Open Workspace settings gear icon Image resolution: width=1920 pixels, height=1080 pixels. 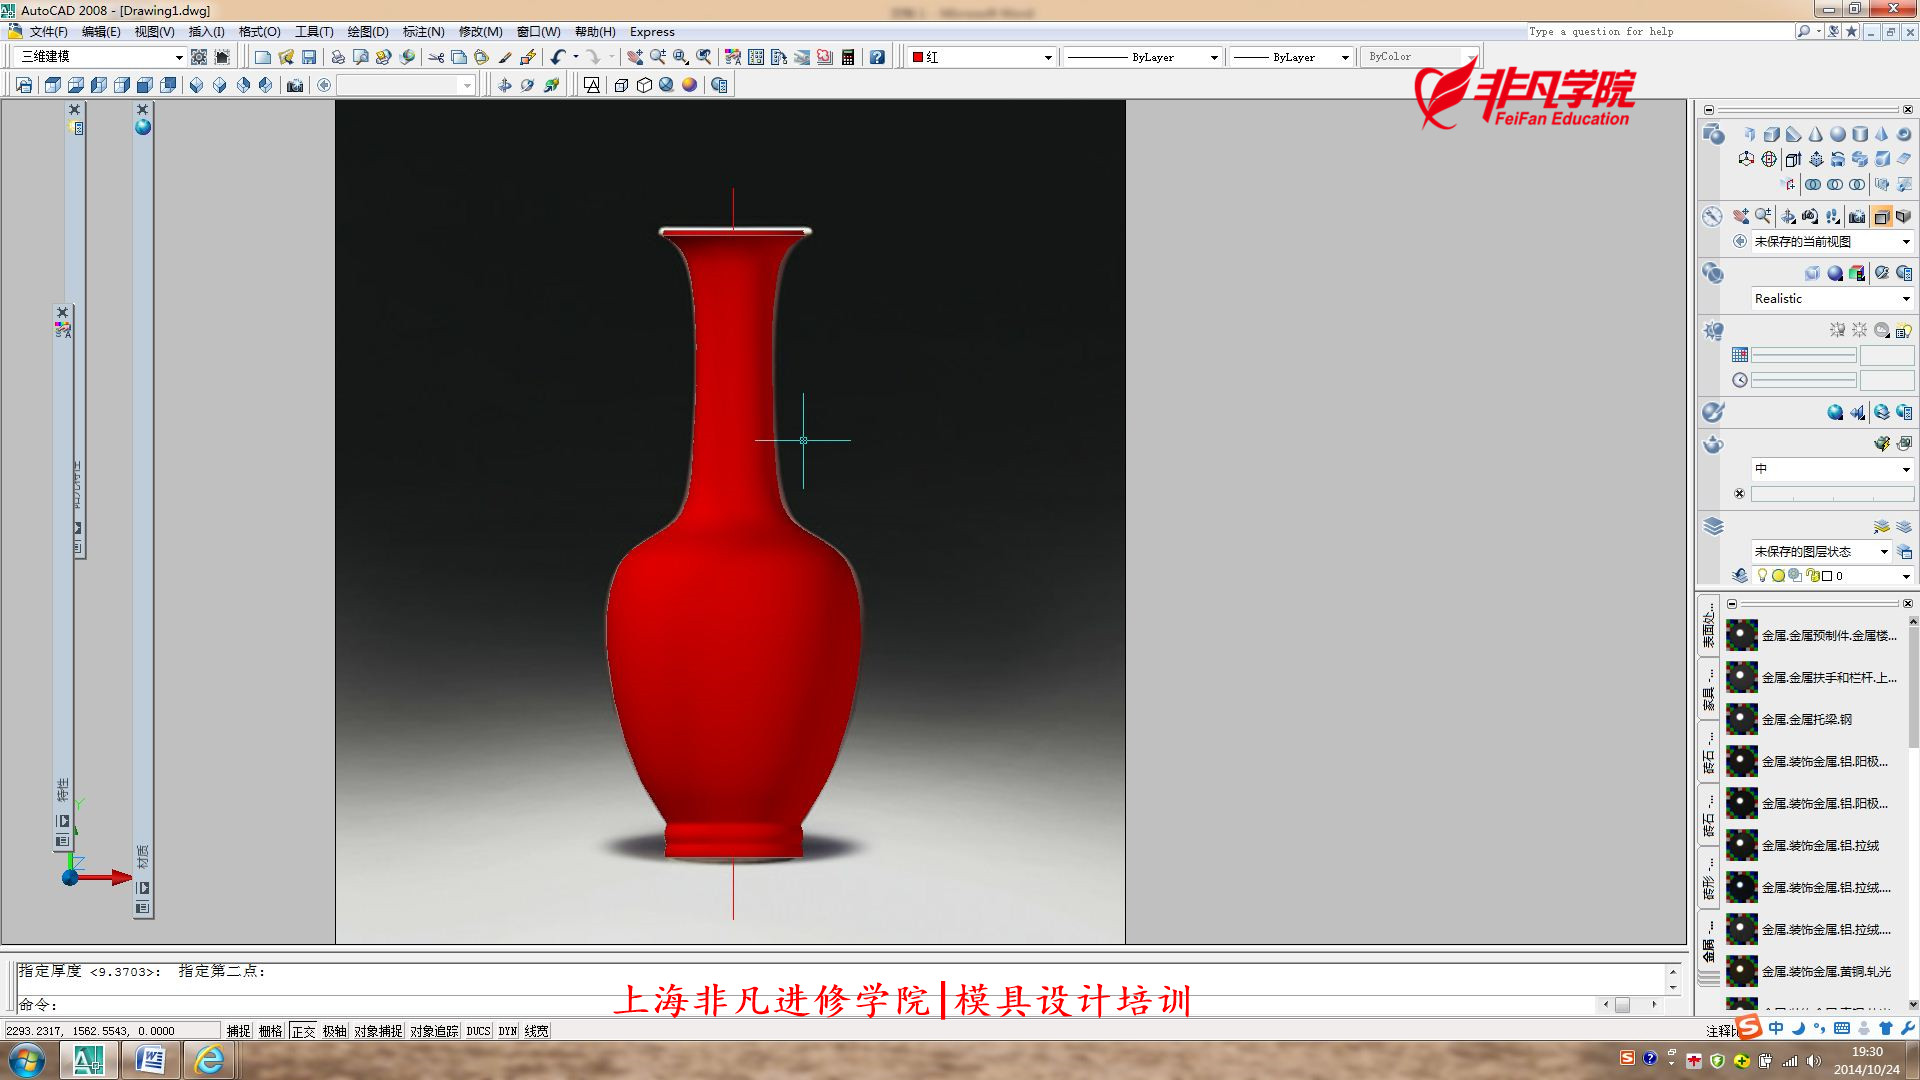(199, 57)
